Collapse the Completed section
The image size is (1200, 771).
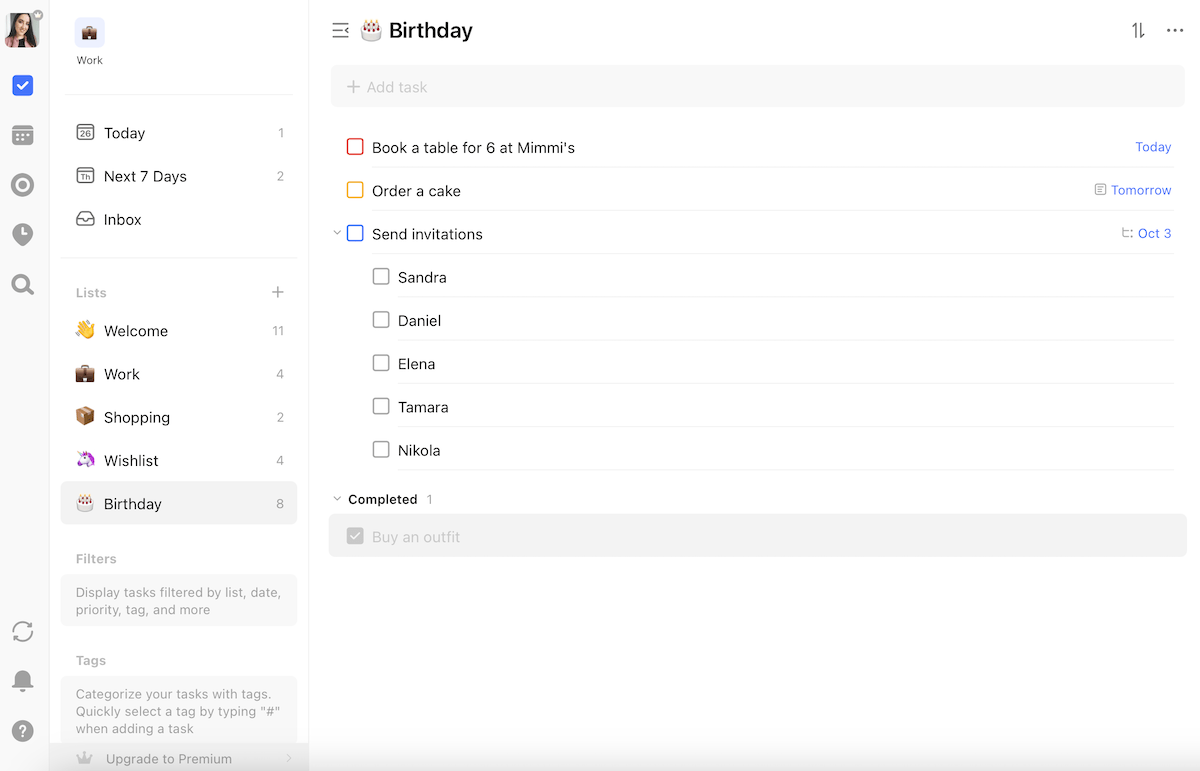pyautogui.click(x=337, y=499)
